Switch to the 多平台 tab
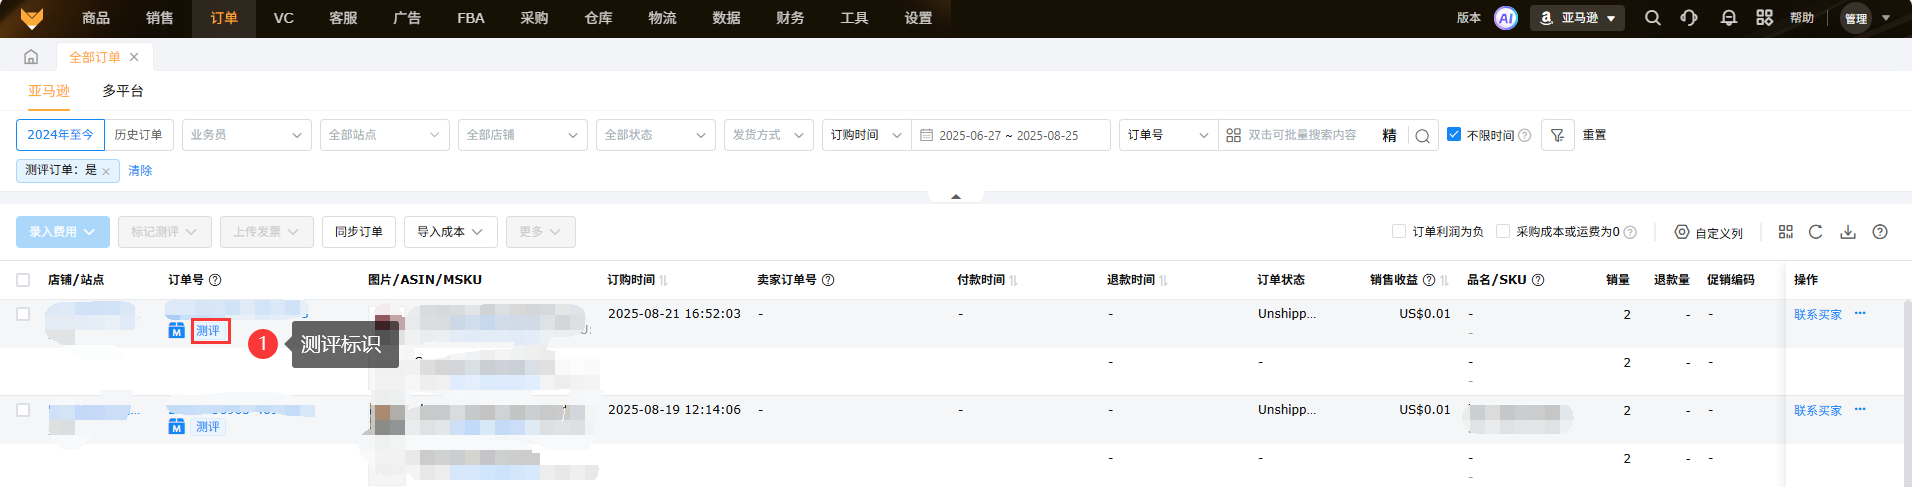 point(123,91)
